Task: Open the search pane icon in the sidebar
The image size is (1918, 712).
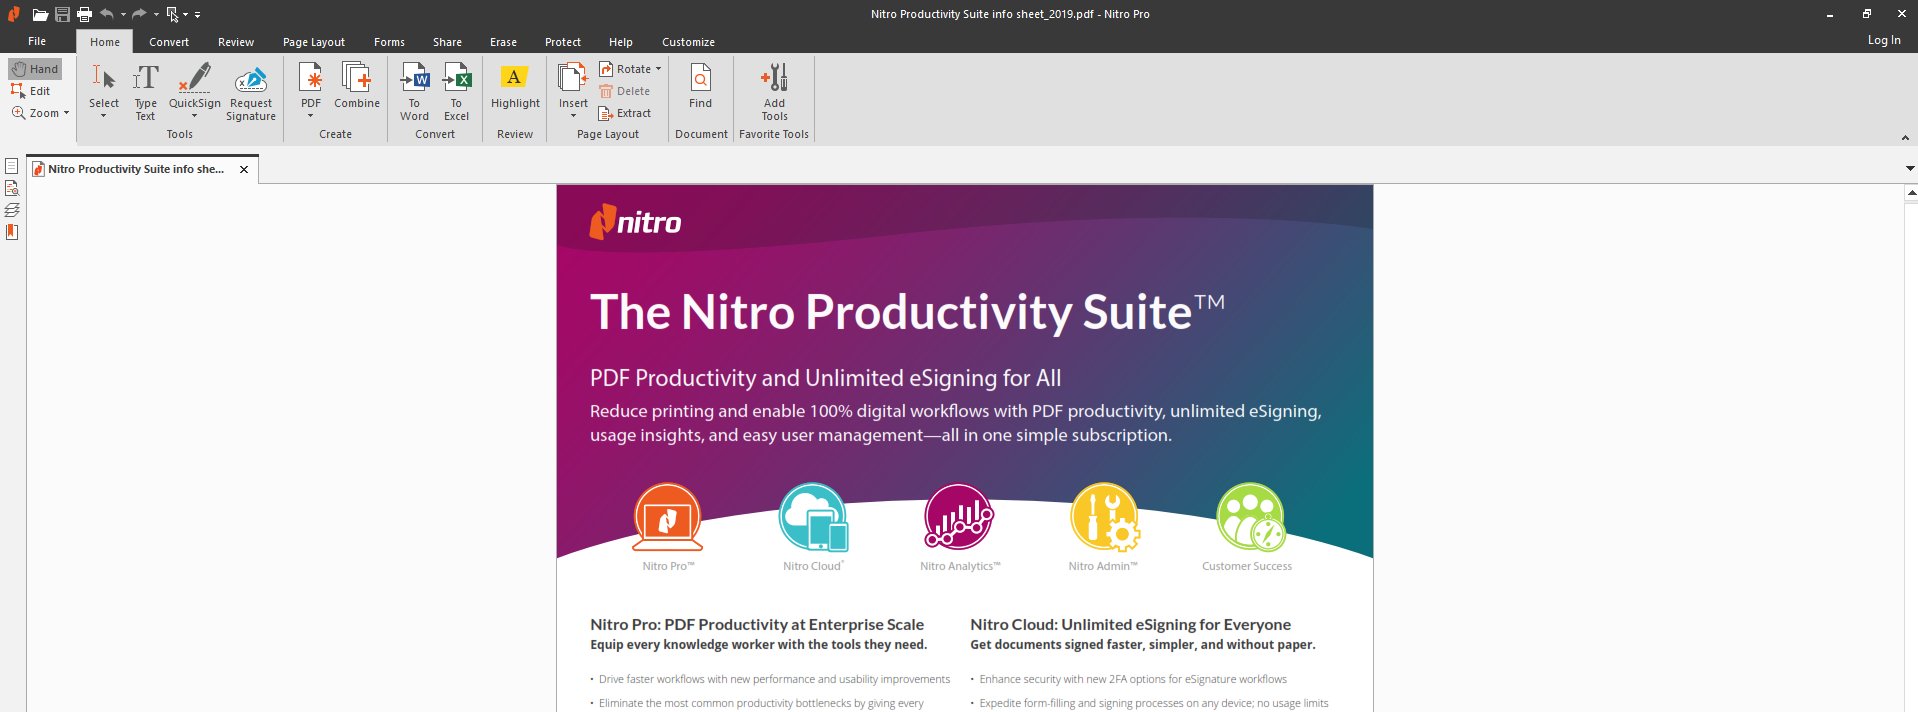Action: tap(12, 188)
